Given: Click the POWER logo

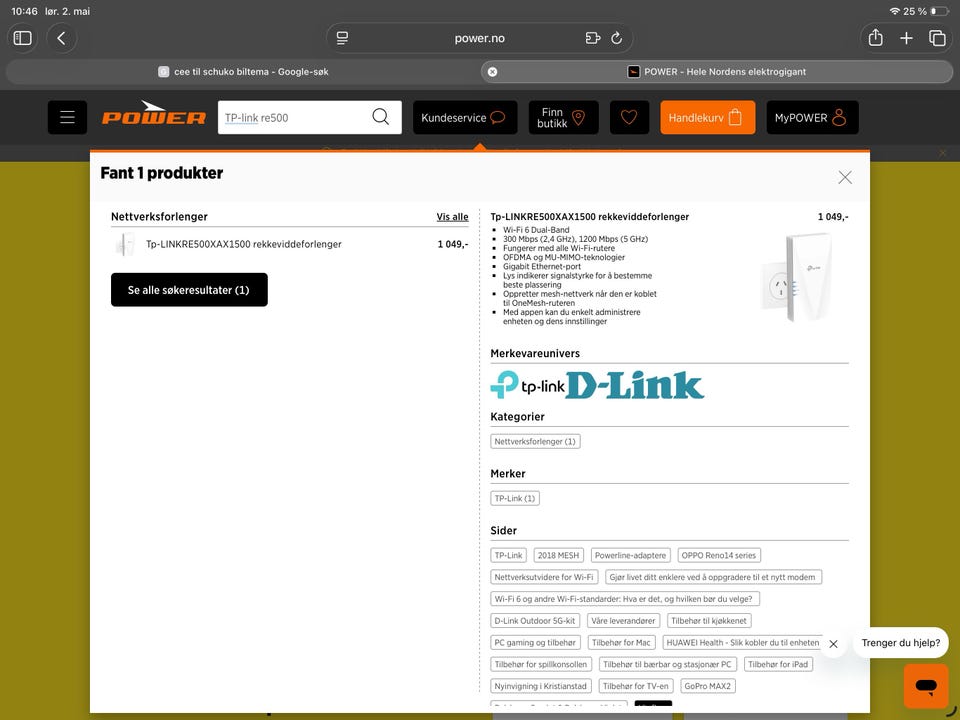Looking at the screenshot, I should pyautogui.click(x=153, y=114).
